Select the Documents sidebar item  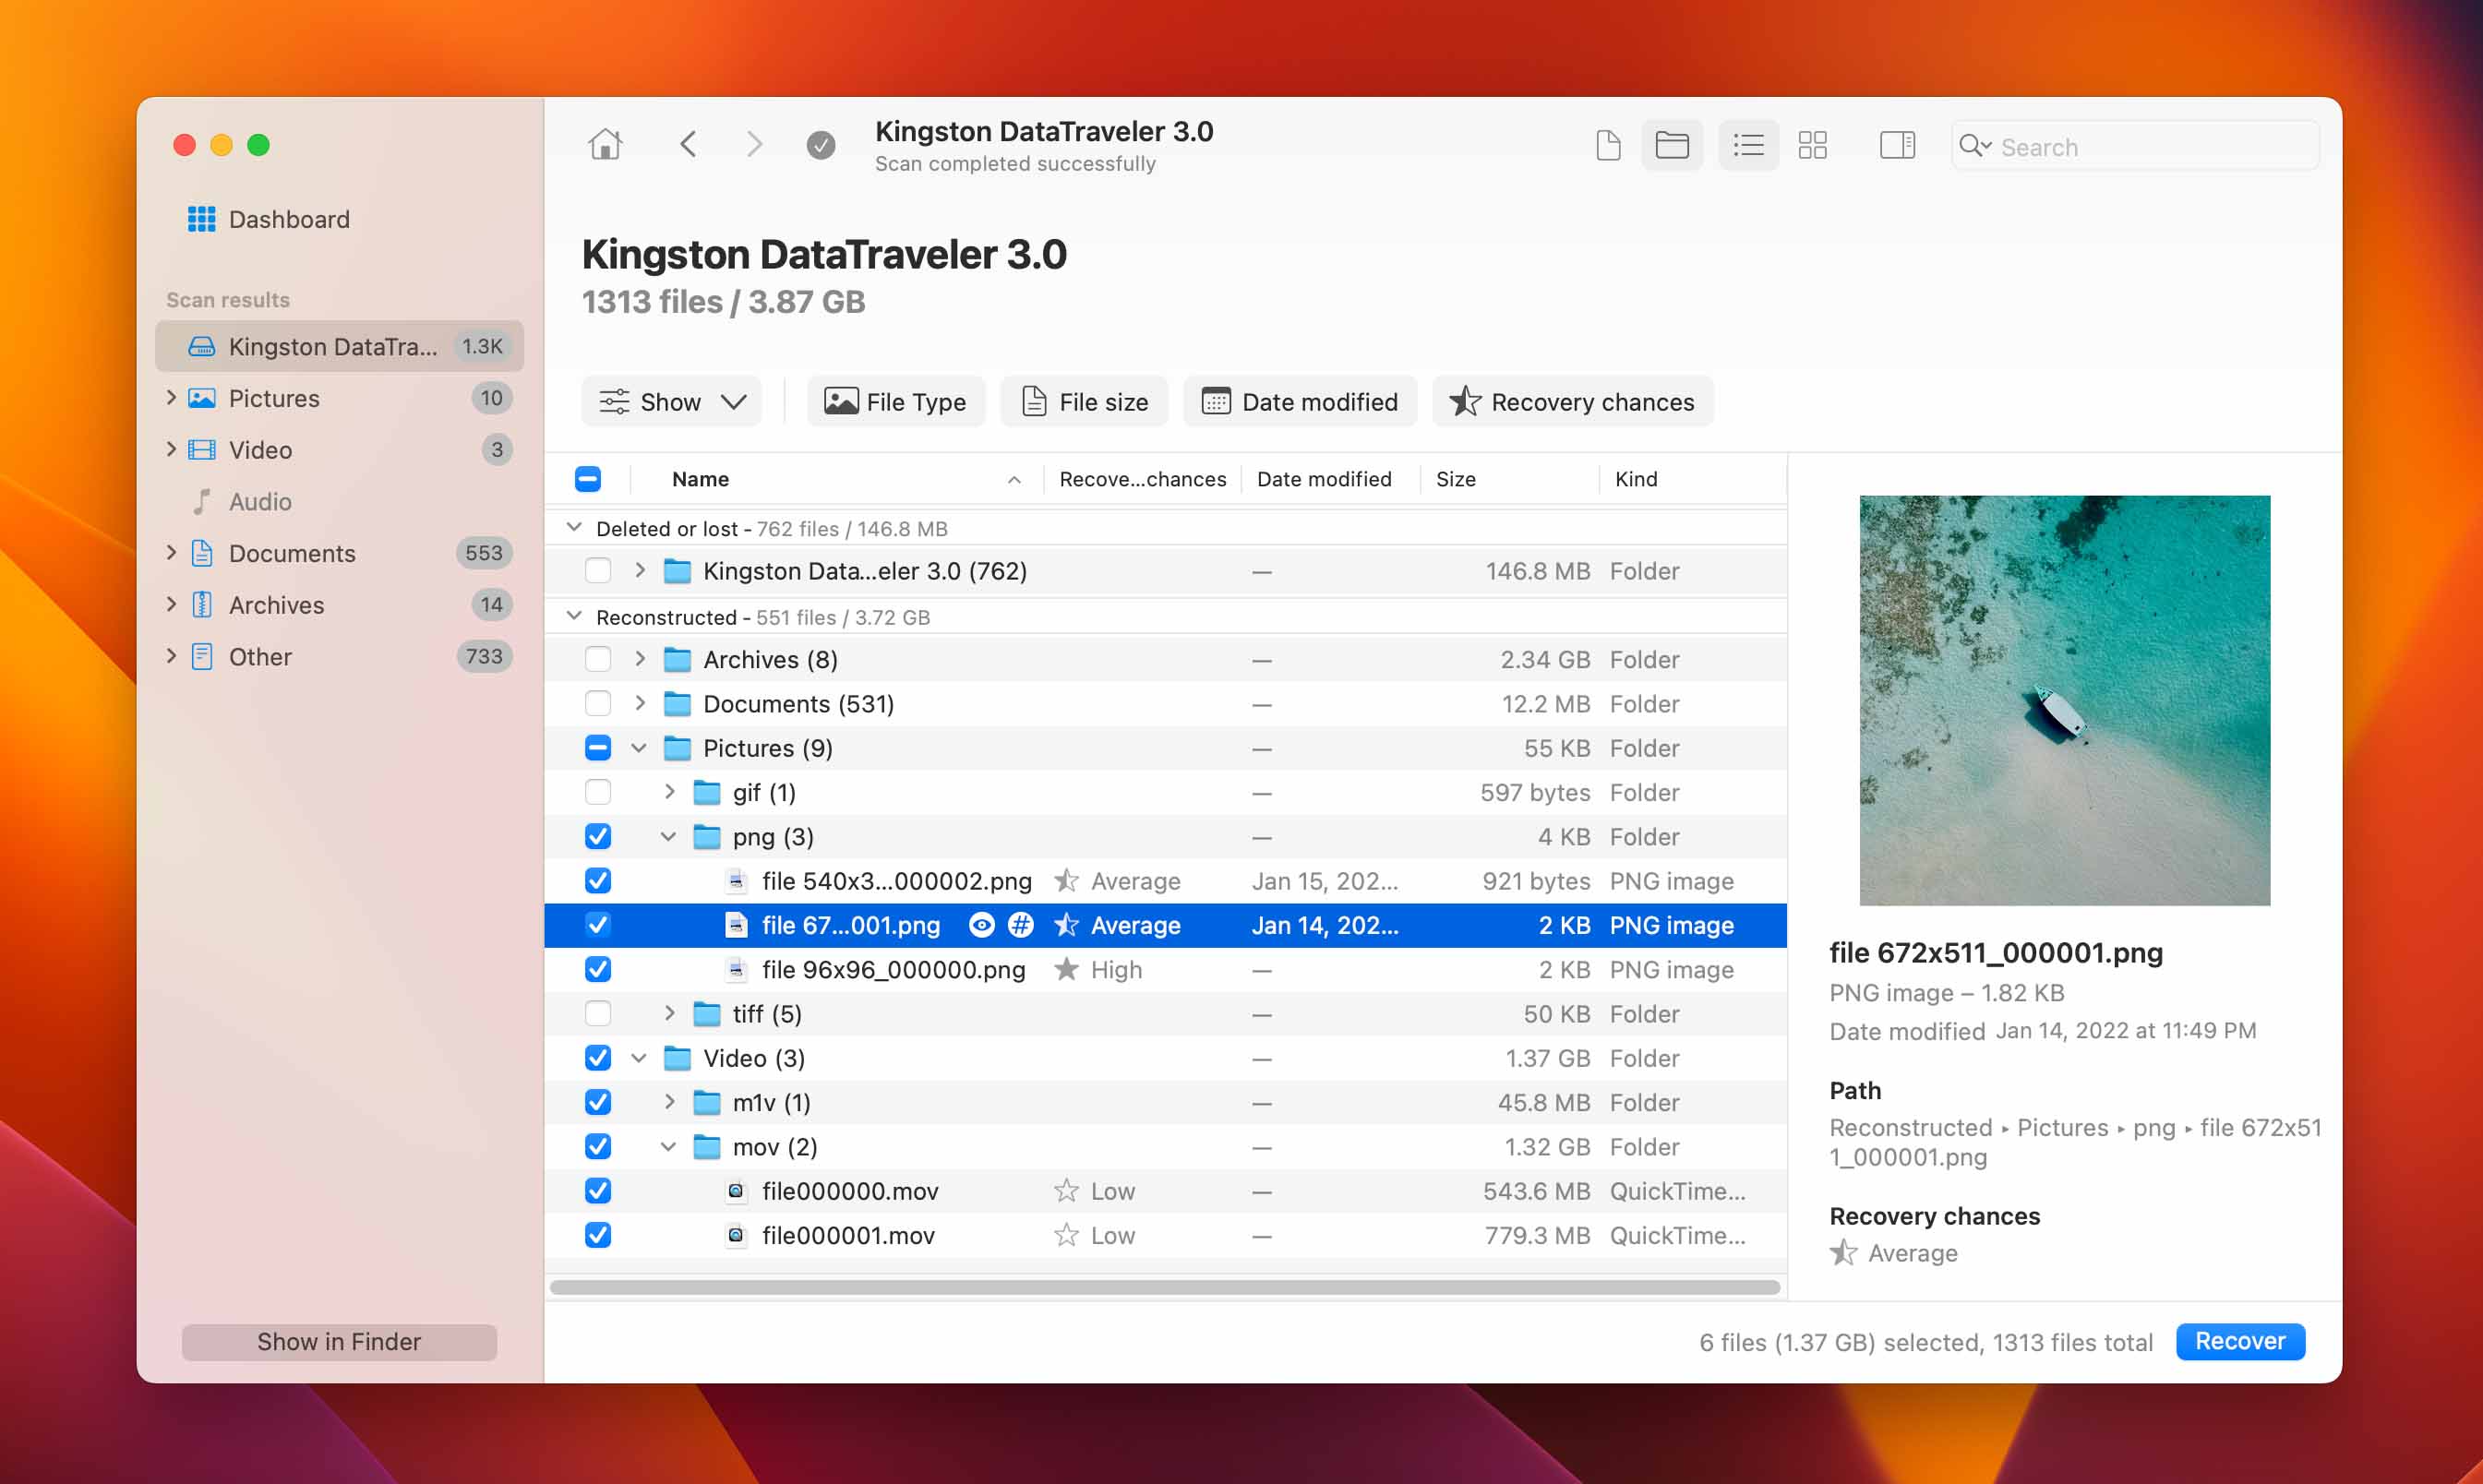340,553
